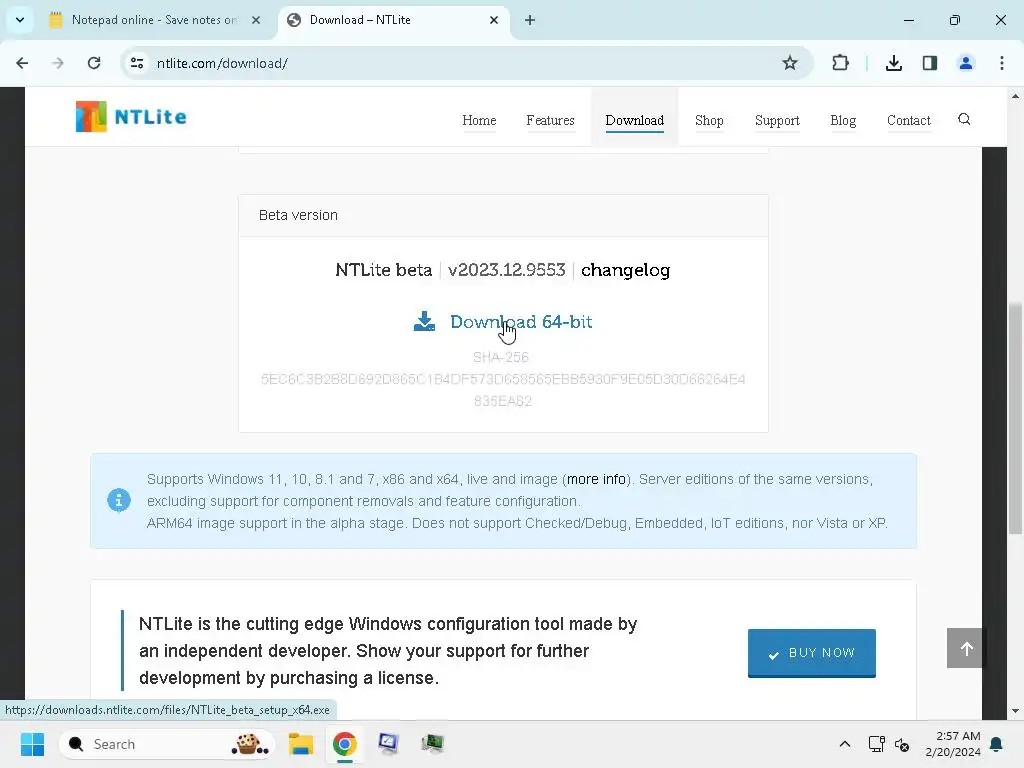Click the version text v2023.12.9553
This screenshot has height=768, width=1024.
(507, 270)
